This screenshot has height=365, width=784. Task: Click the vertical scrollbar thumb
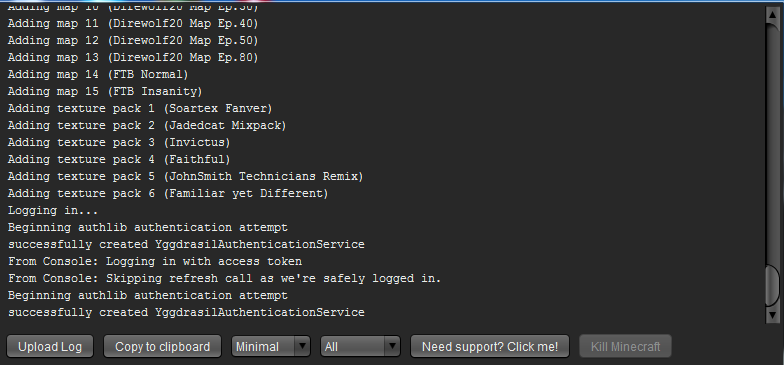[x=772, y=284]
